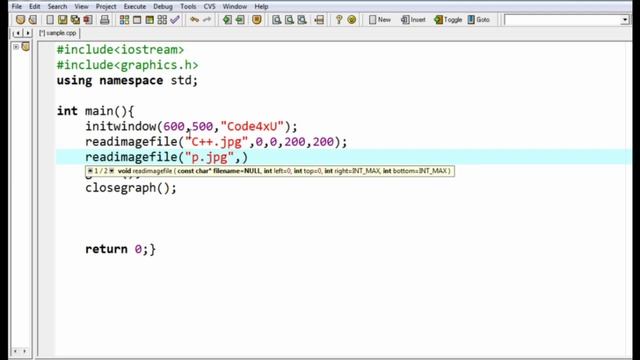Compile the program using the Compile icon
This screenshot has width=640, height=360.
(124, 20)
